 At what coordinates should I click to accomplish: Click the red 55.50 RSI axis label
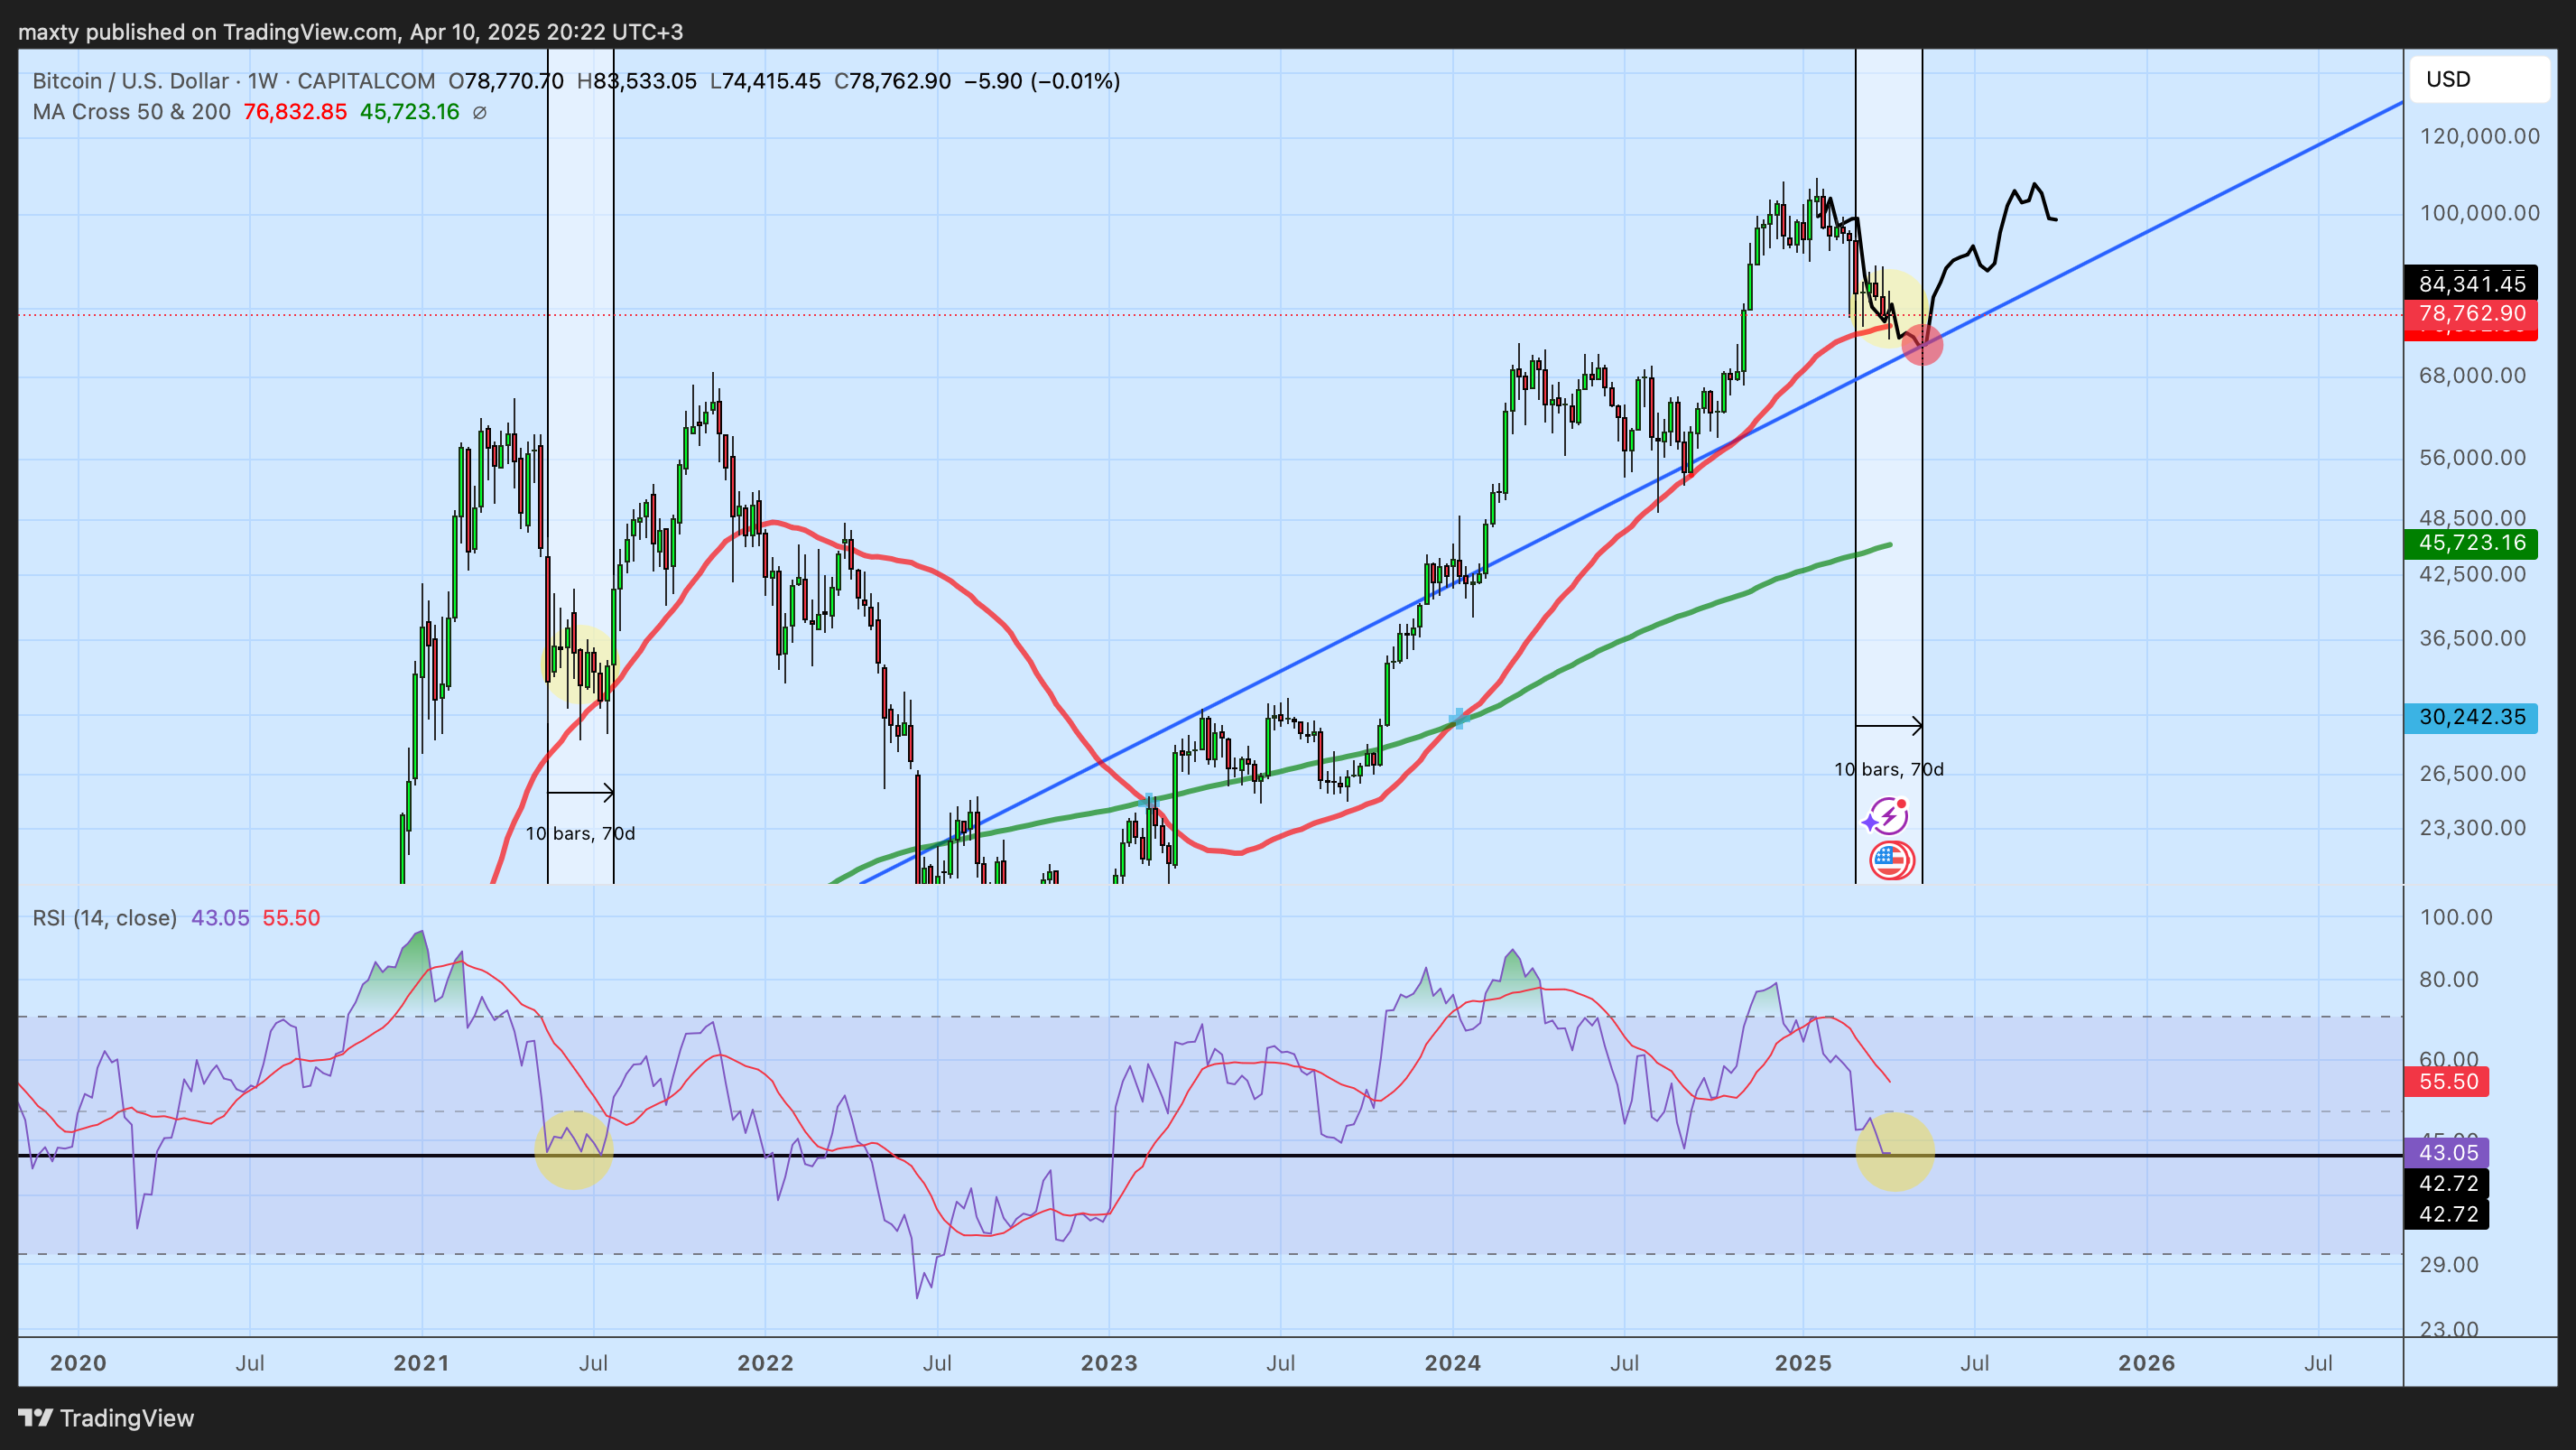(2447, 1082)
